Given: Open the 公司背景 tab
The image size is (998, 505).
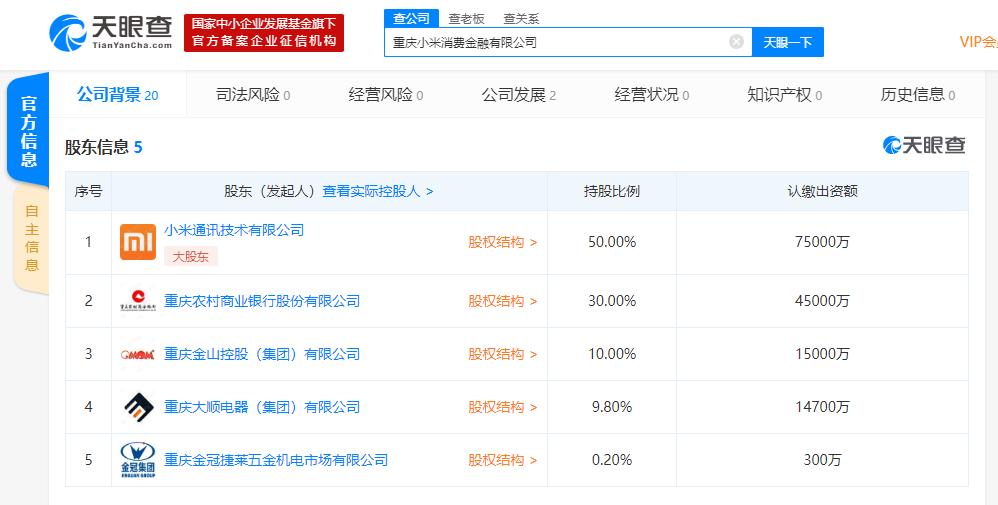Looking at the screenshot, I should pyautogui.click(x=118, y=95).
